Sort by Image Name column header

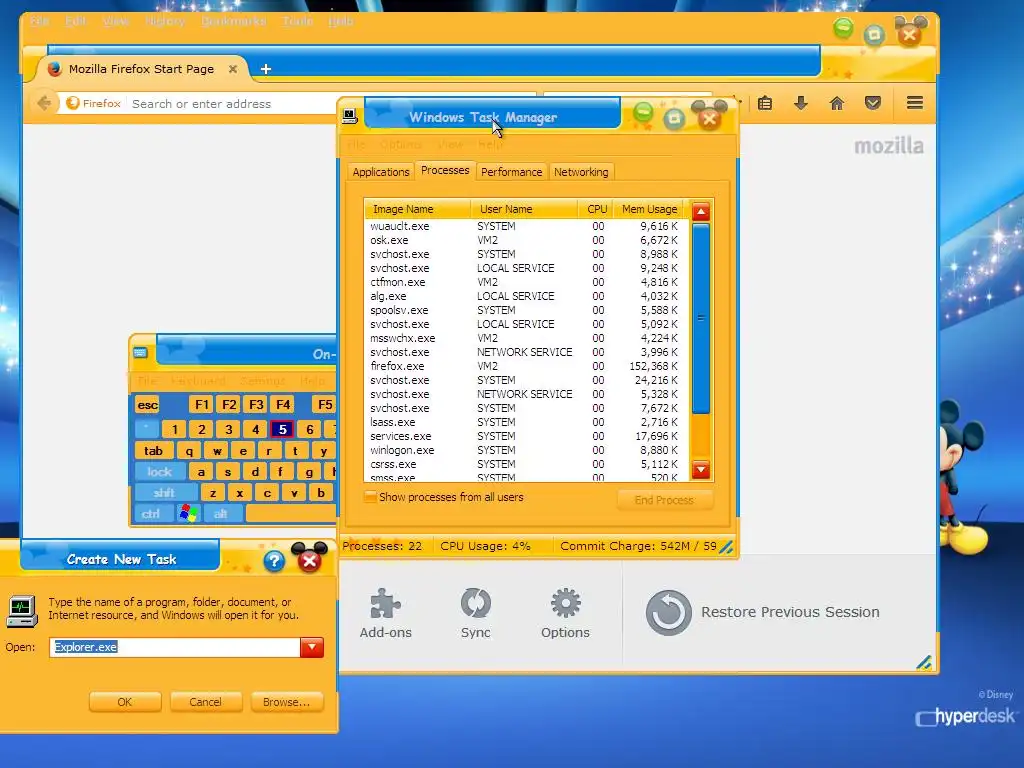[417, 209]
